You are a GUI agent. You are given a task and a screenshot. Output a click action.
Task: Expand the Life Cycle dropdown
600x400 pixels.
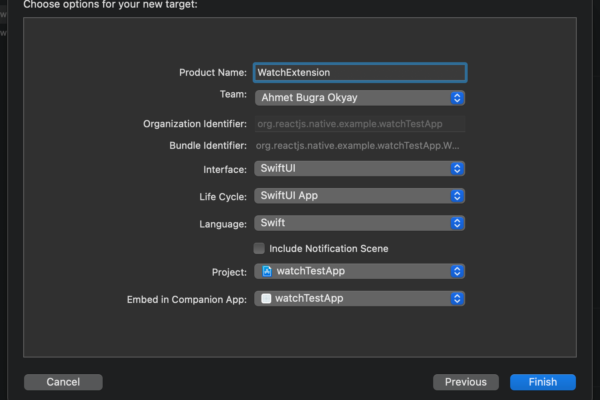350,196
